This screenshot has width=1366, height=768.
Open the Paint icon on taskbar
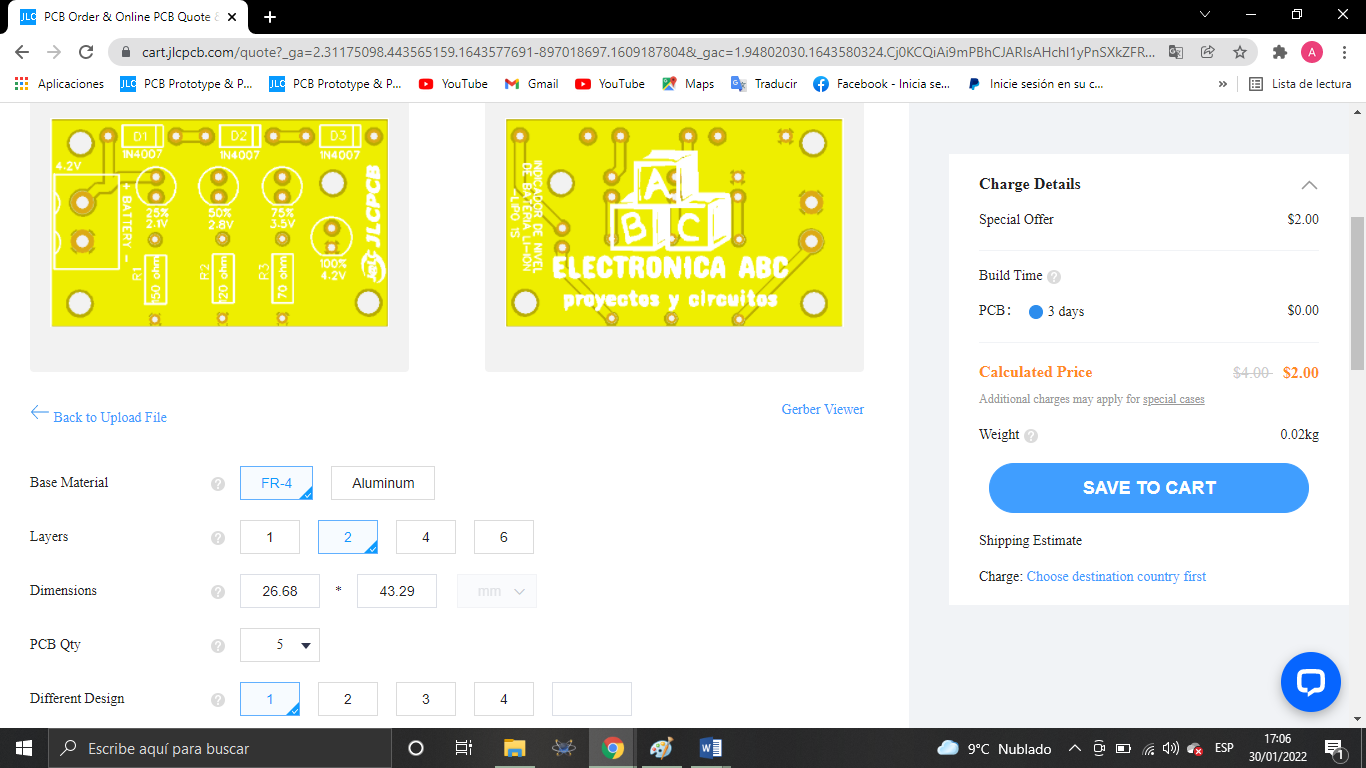[661, 748]
